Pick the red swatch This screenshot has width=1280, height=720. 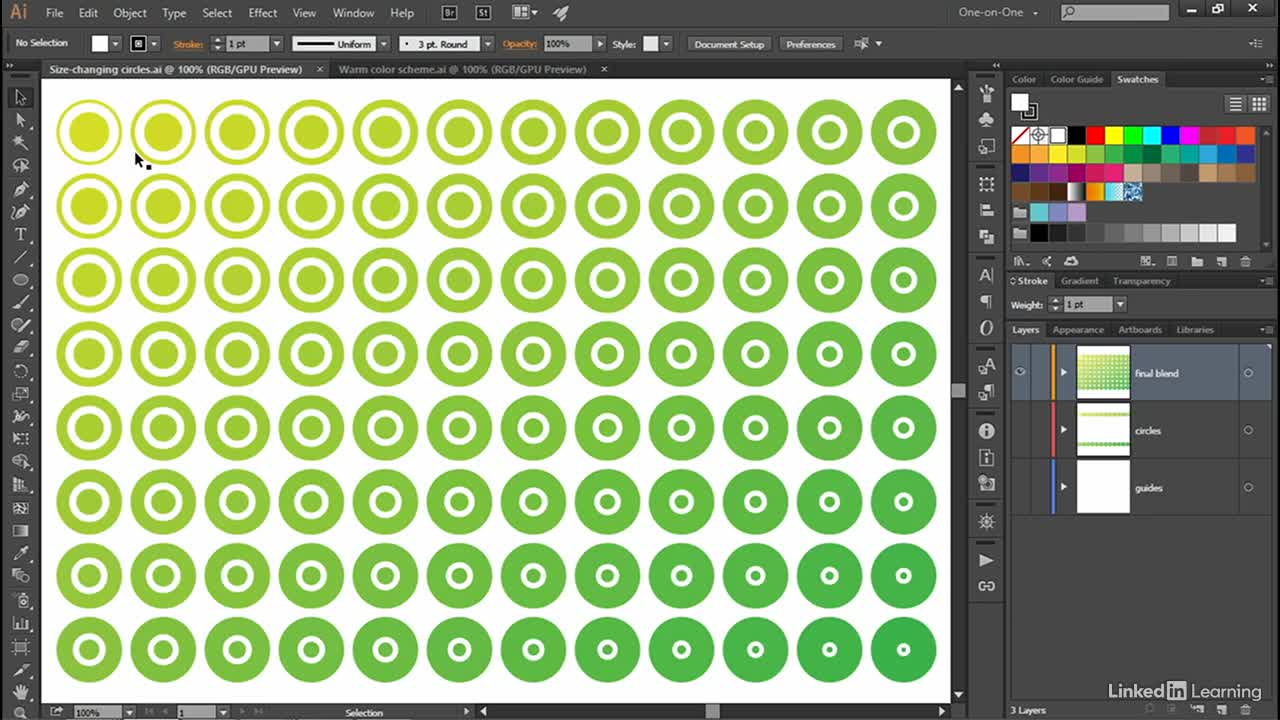click(x=1095, y=135)
